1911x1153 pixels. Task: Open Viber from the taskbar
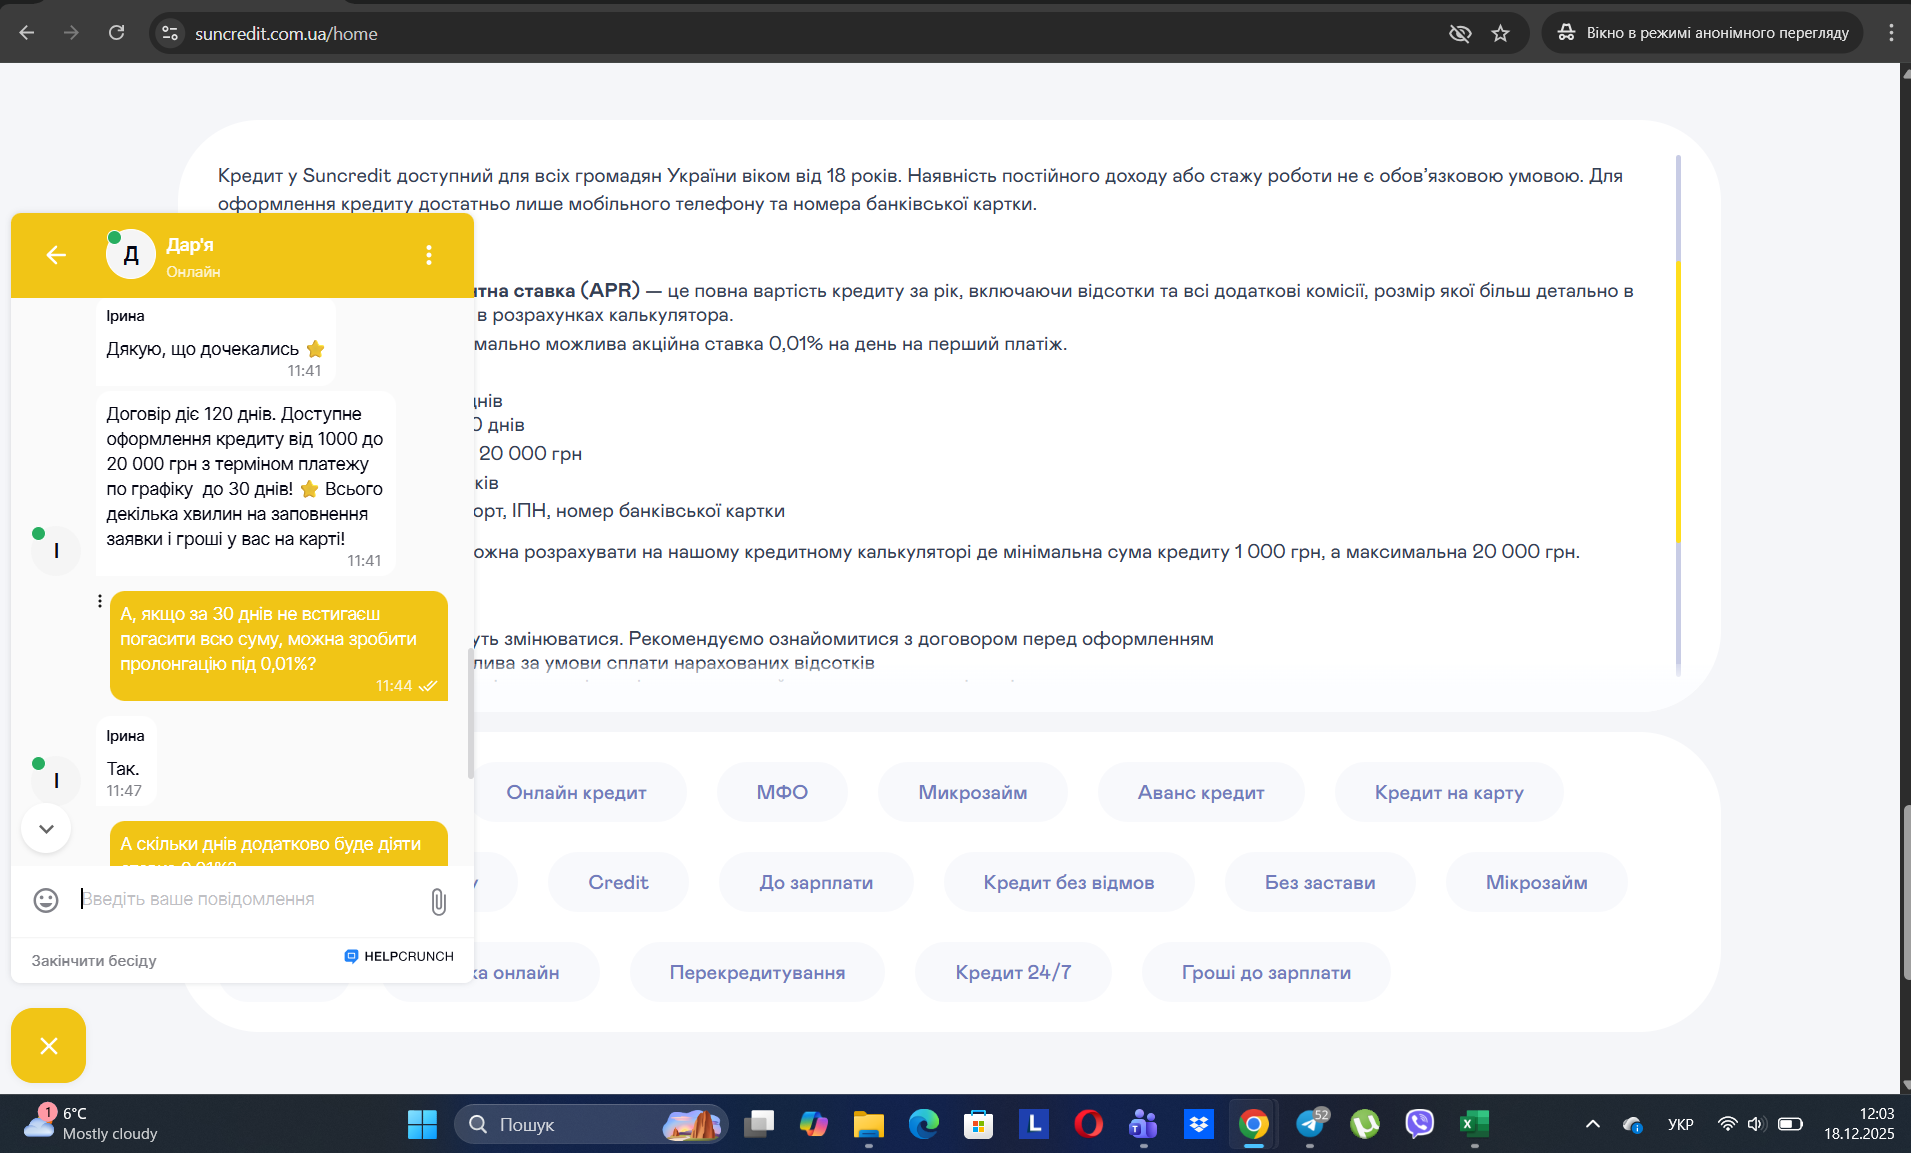(1419, 1125)
